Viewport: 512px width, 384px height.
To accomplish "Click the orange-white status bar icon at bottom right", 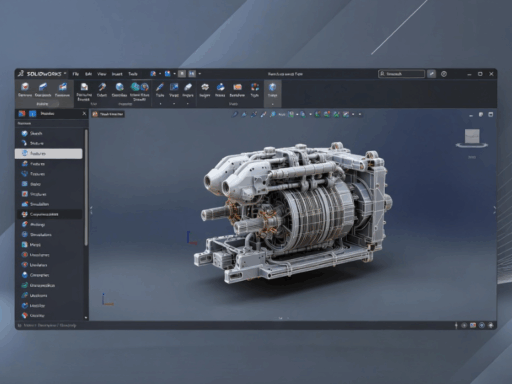I will pos(473,325).
